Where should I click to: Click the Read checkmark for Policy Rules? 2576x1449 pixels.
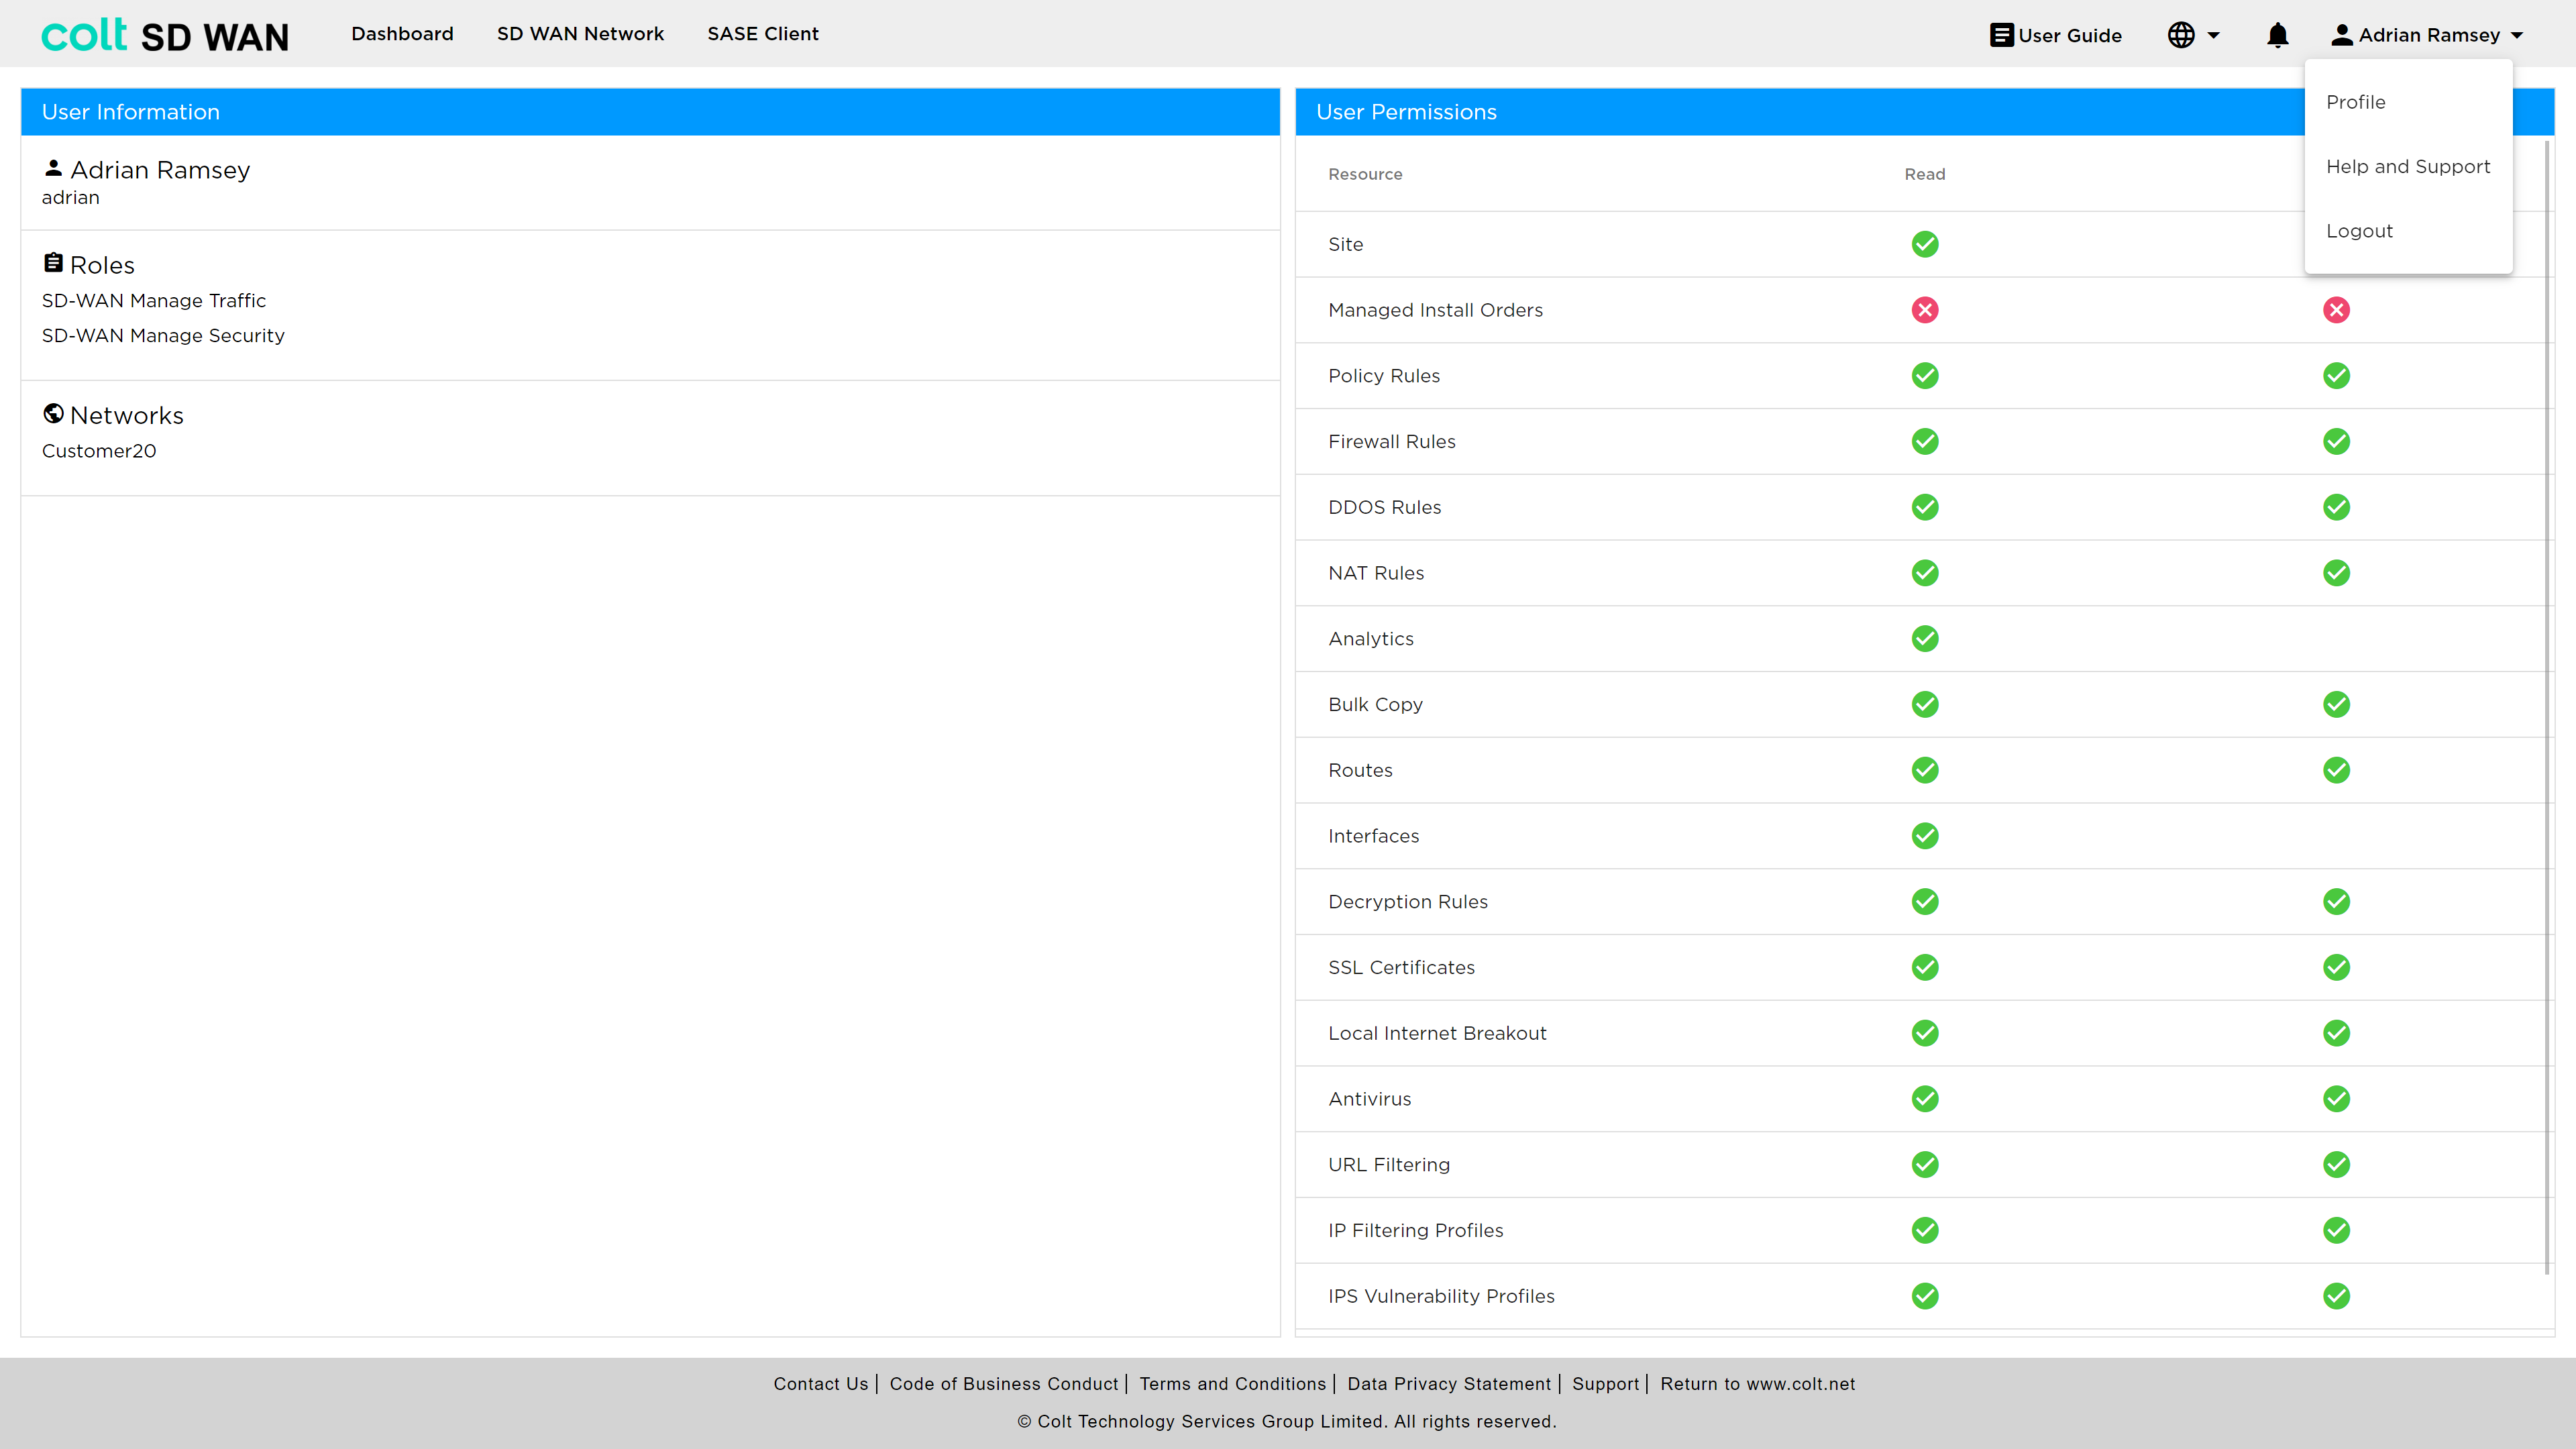(x=1925, y=376)
